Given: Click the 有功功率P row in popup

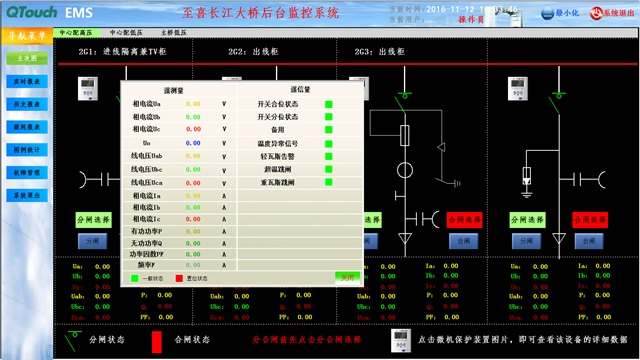Looking at the screenshot, I should 179,231.
